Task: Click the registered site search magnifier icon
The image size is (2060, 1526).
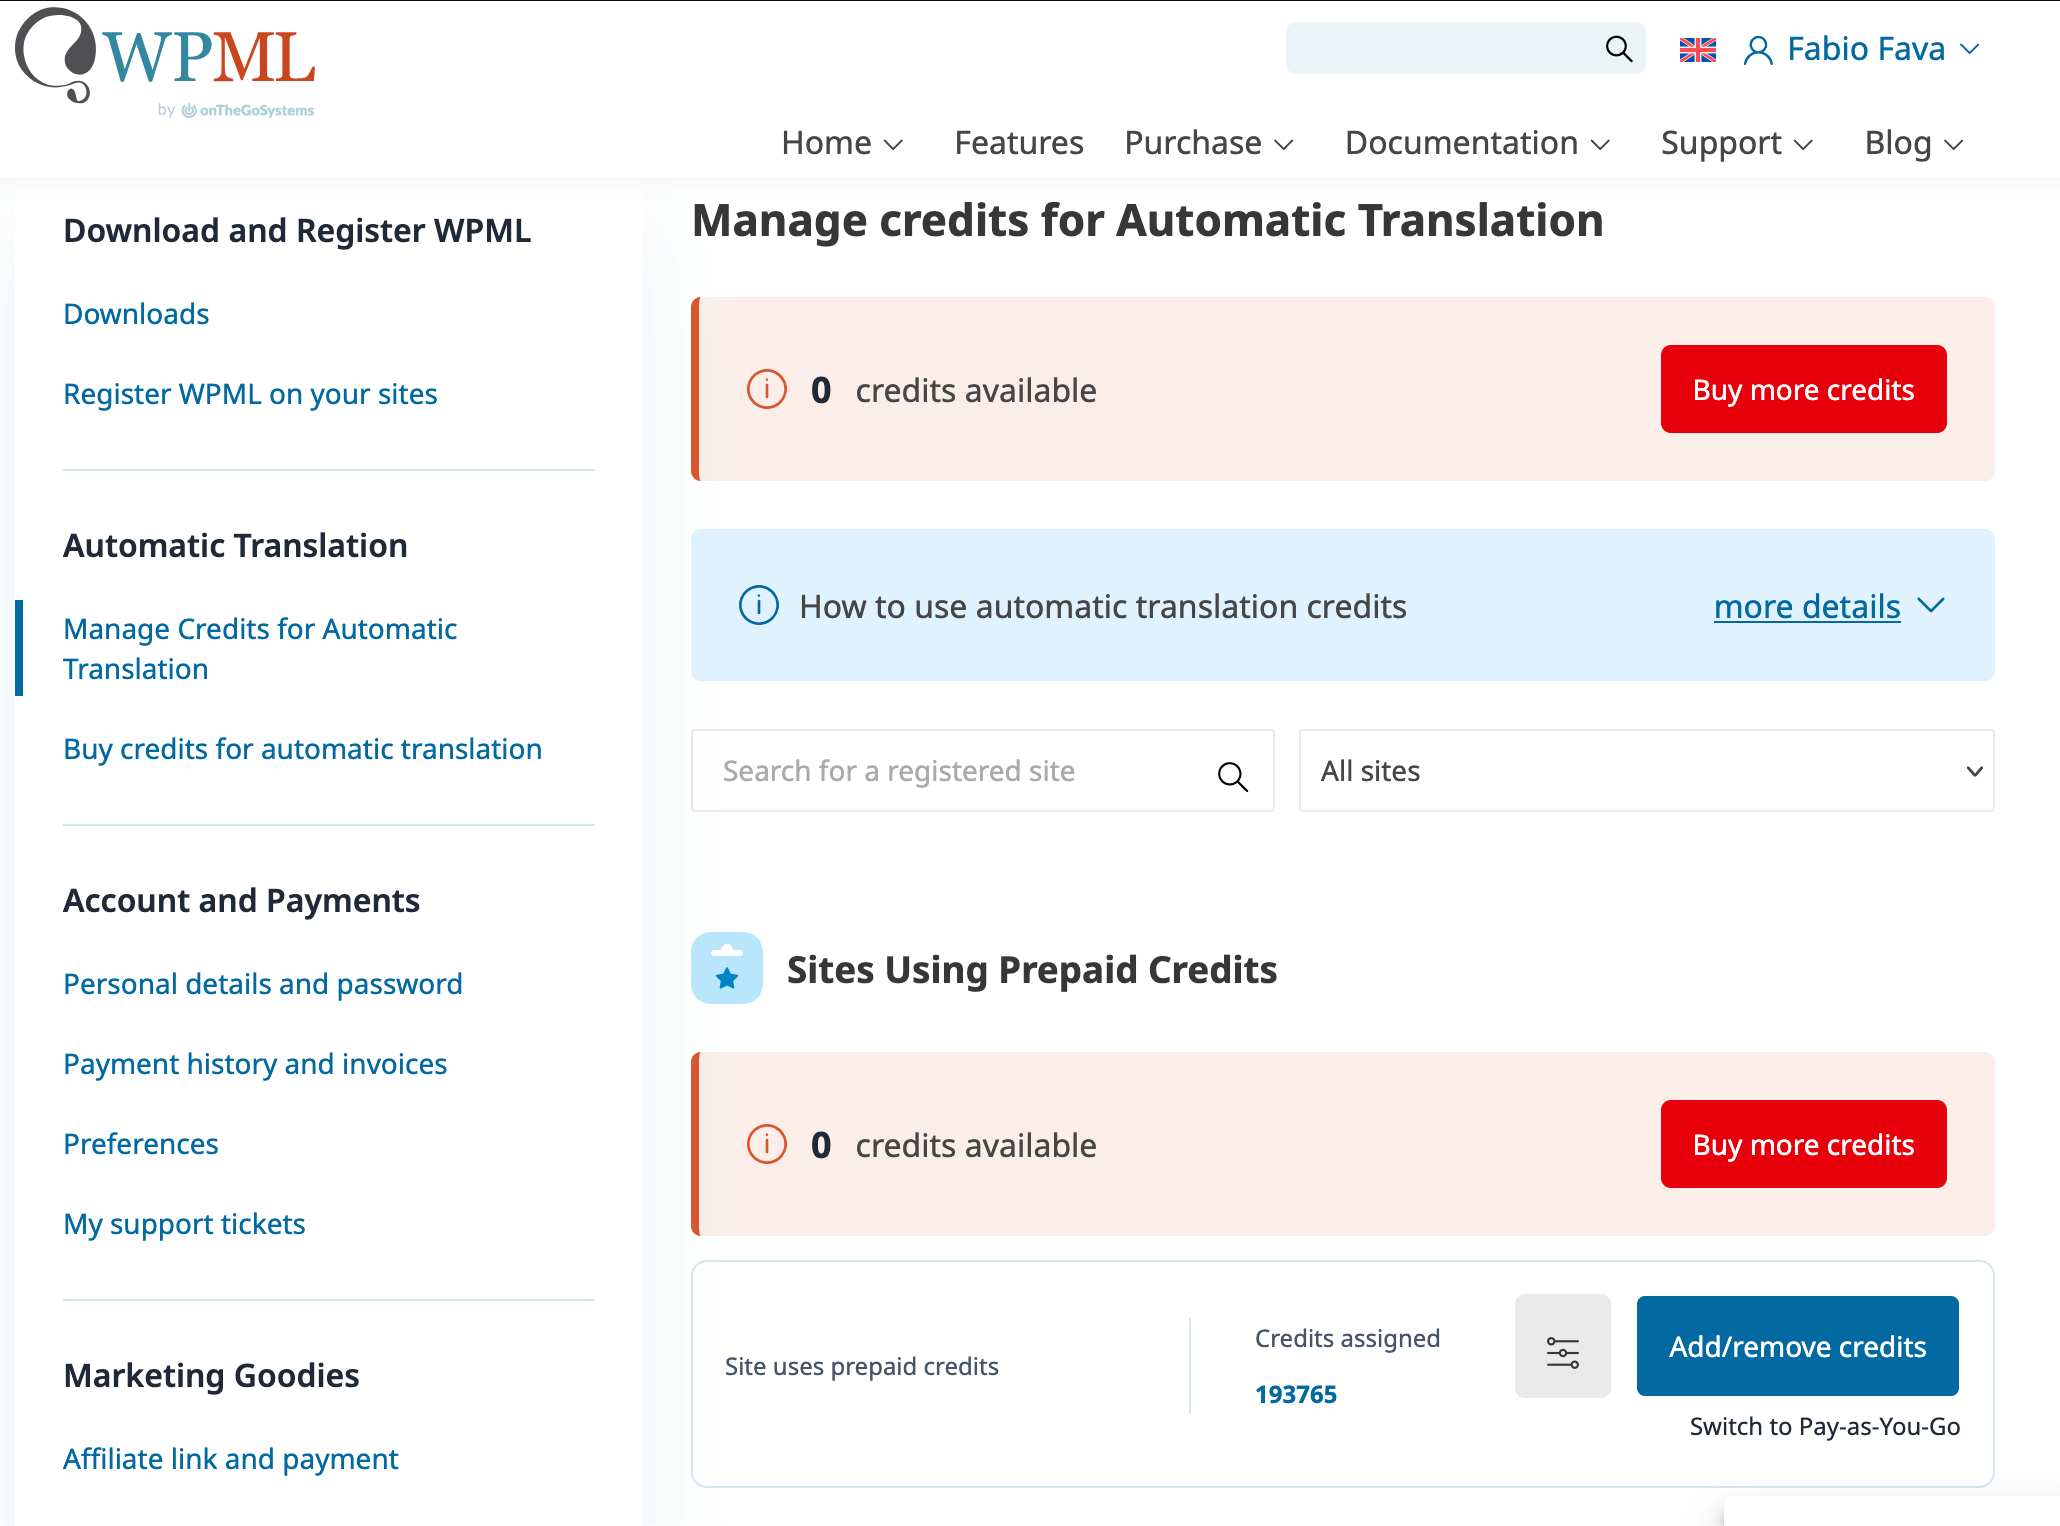Action: click(1232, 775)
